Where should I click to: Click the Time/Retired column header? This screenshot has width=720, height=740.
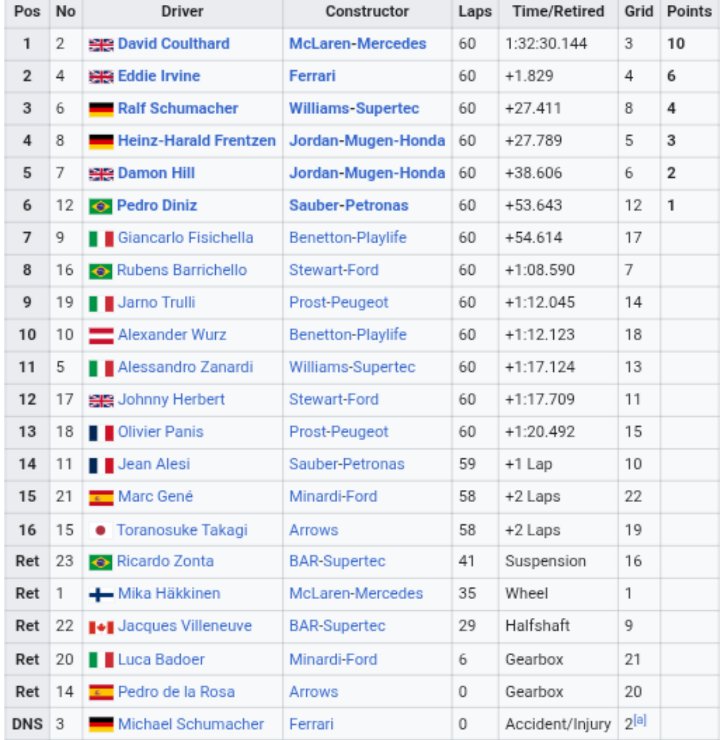(x=558, y=12)
